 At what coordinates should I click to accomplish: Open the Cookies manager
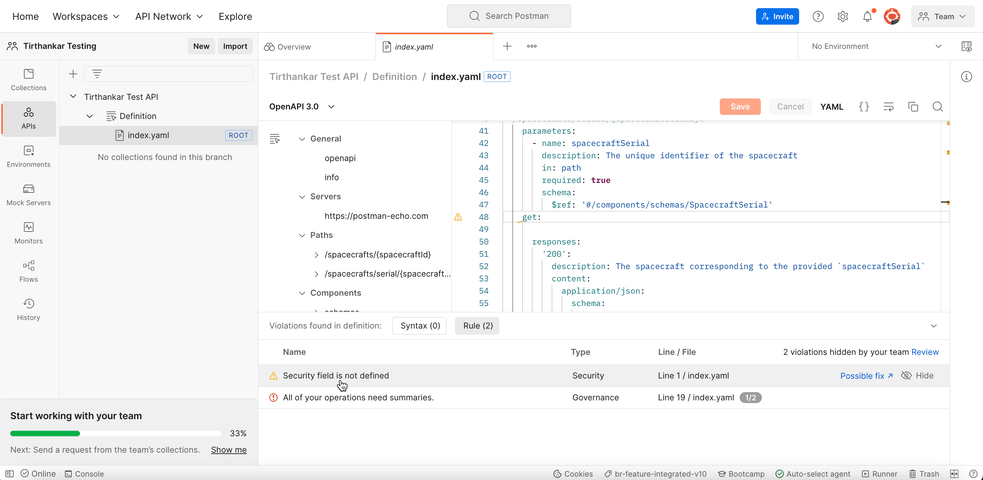pos(572,474)
